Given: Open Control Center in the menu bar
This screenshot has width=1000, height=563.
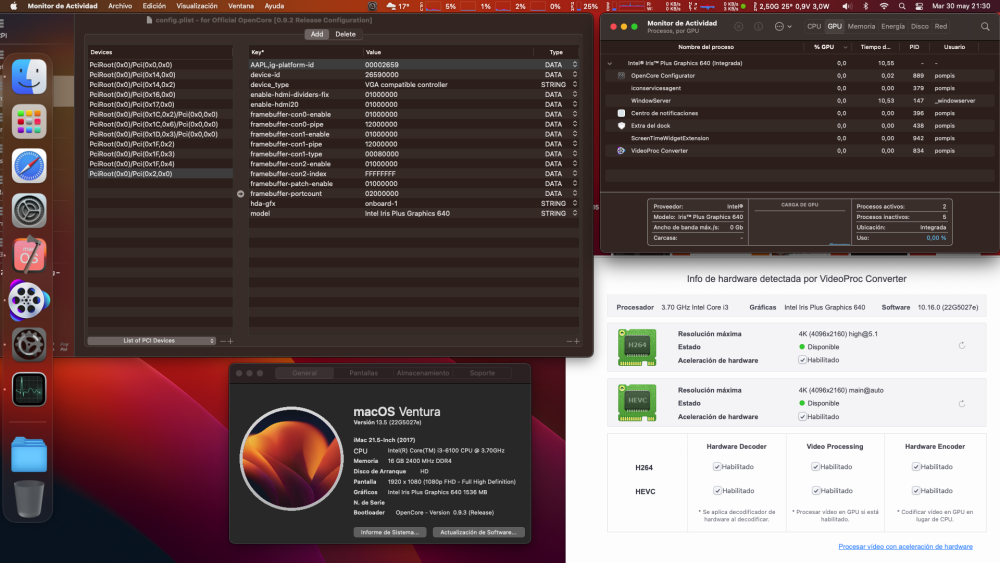Looking at the screenshot, I should click(919, 6).
